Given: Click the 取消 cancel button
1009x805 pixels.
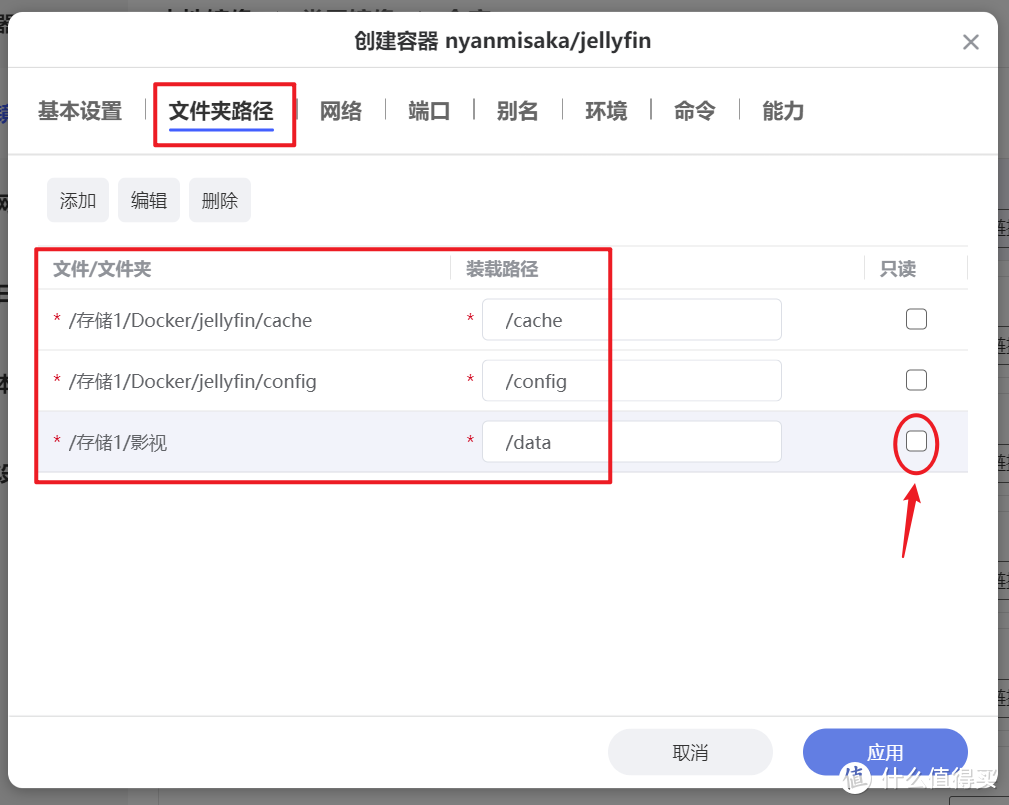Looking at the screenshot, I should (690, 751).
